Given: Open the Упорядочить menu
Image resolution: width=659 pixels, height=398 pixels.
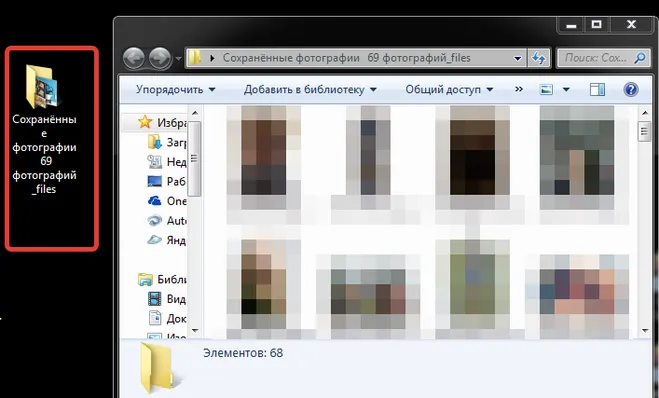Looking at the screenshot, I should coord(176,89).
